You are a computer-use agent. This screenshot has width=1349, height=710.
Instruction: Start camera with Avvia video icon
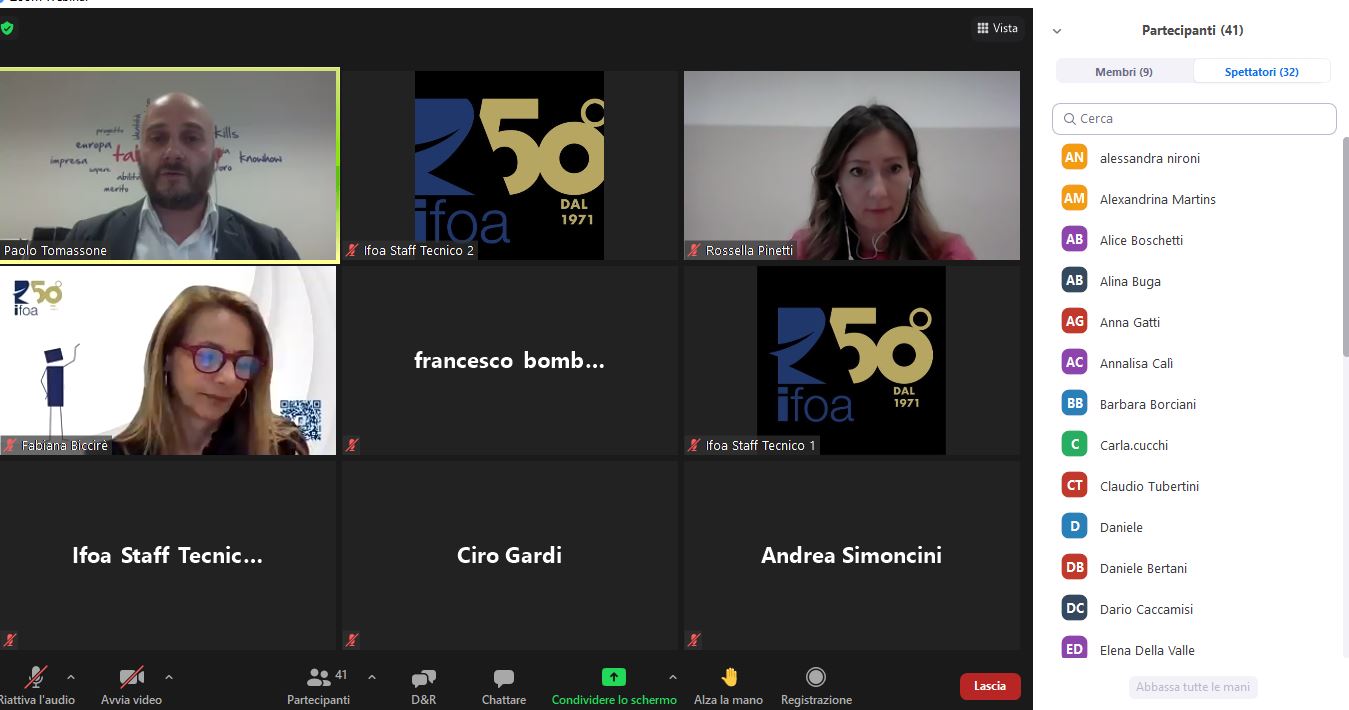(x=131, y=677)
